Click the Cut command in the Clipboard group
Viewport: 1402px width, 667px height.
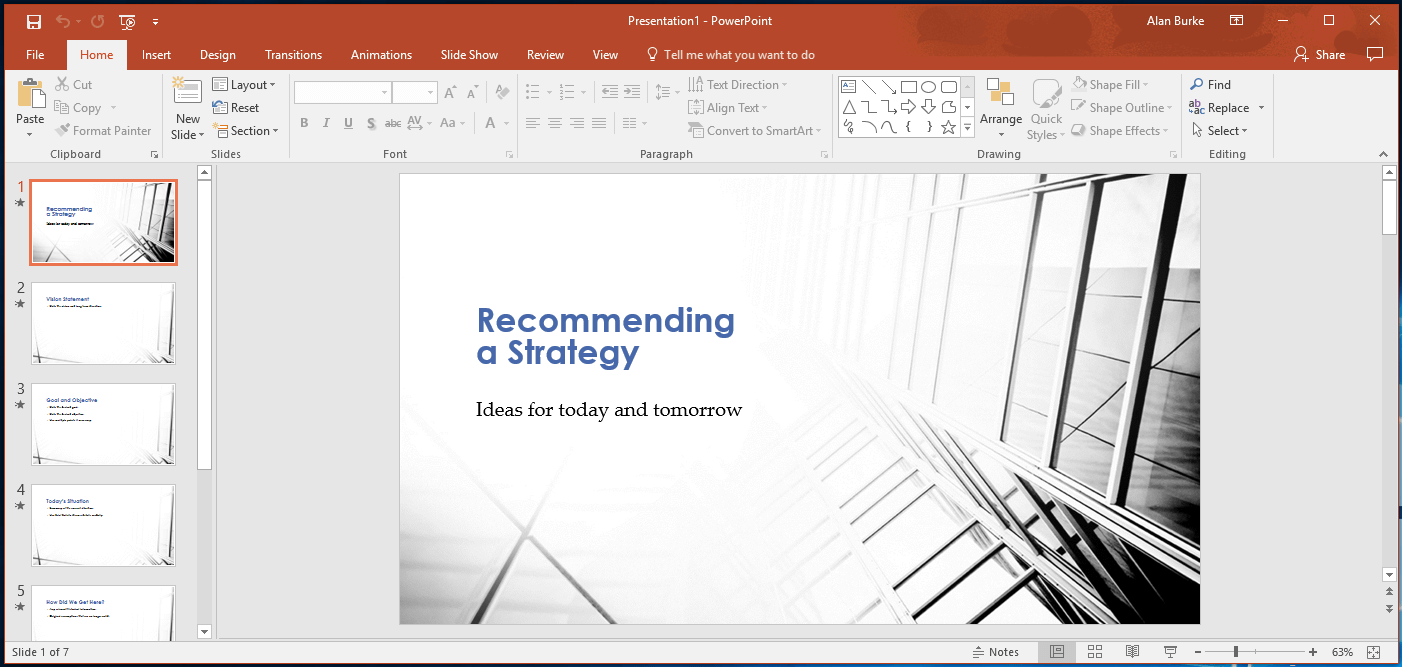pyautogui.click(x=74, y=84)
